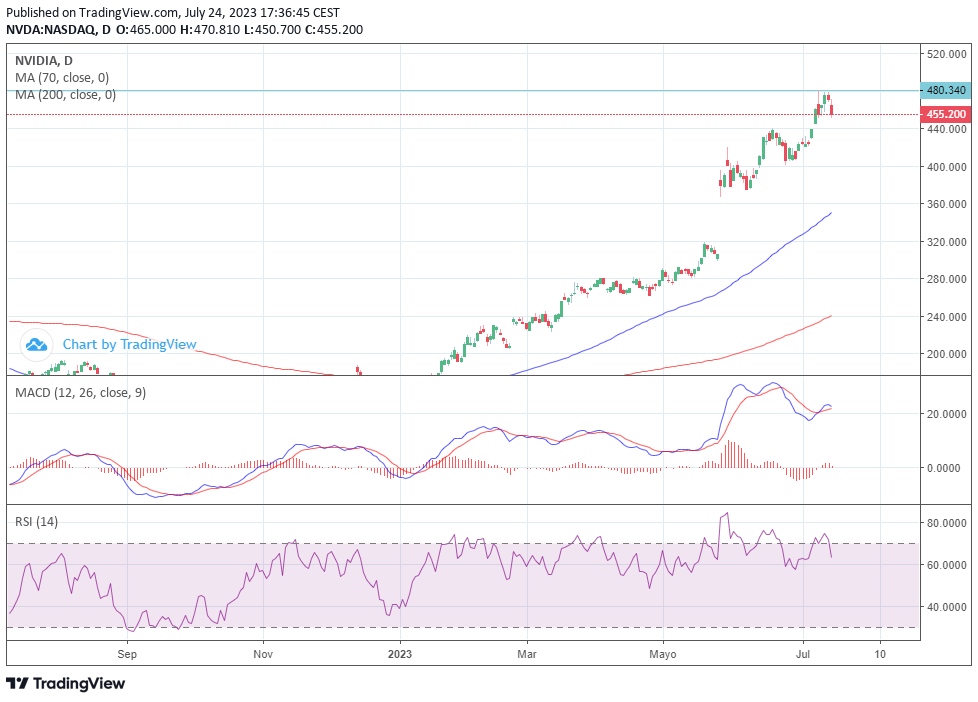Click the TradingView cloud logo icon

36,344
